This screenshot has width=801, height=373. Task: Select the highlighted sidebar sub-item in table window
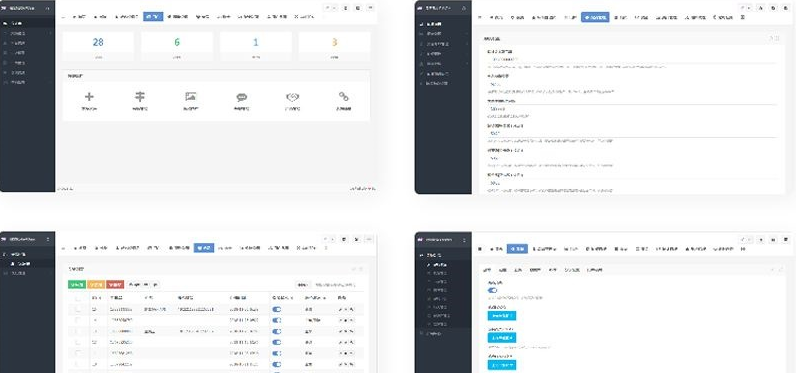coord(28,264)
